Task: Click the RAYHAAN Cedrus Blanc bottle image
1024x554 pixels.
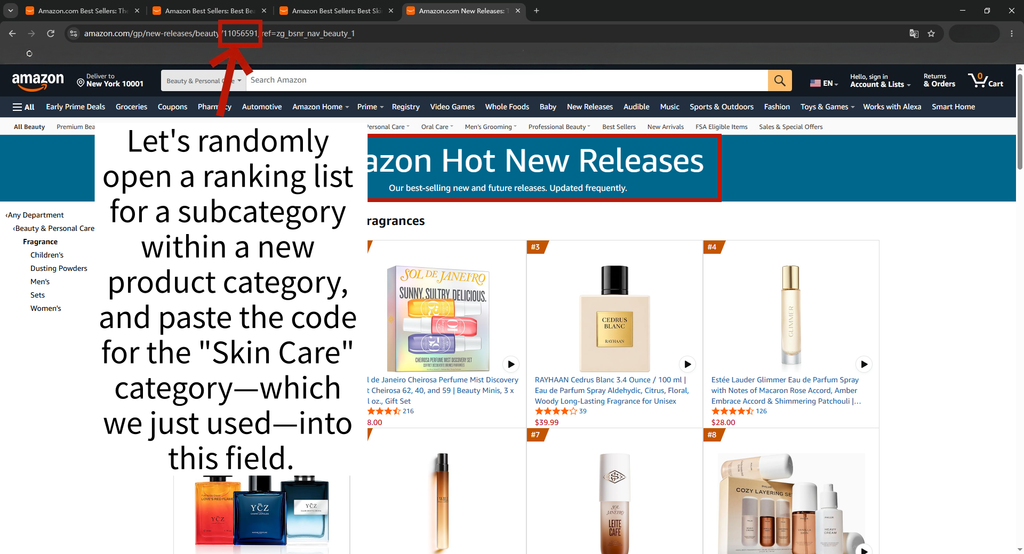Action: (x=615, y=318)
